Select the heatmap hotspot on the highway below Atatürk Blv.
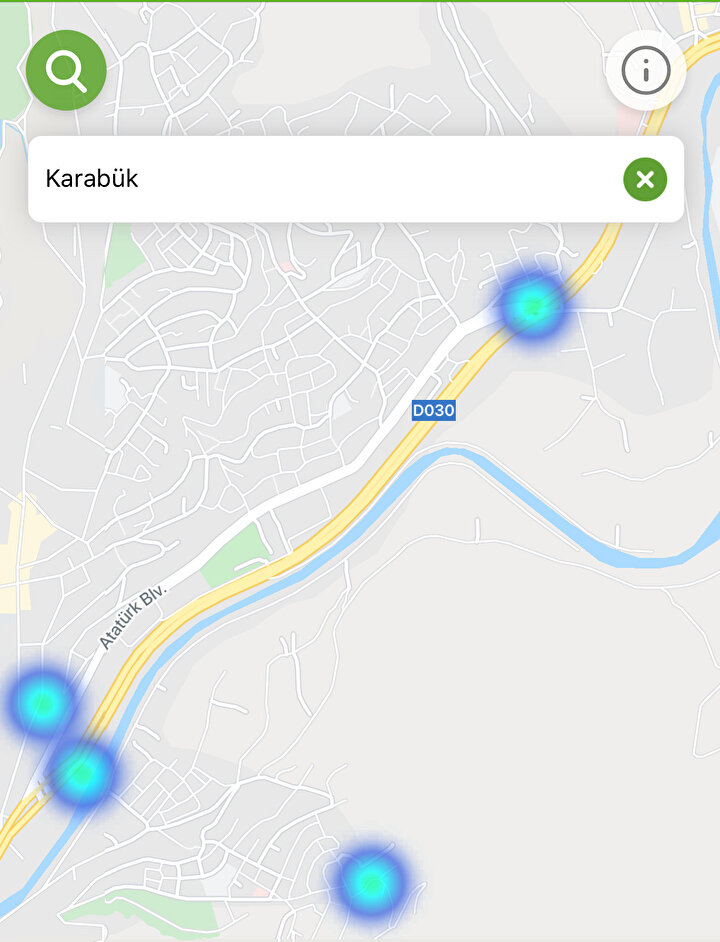Viewport: 720px width, 942px height. point(82,774)
